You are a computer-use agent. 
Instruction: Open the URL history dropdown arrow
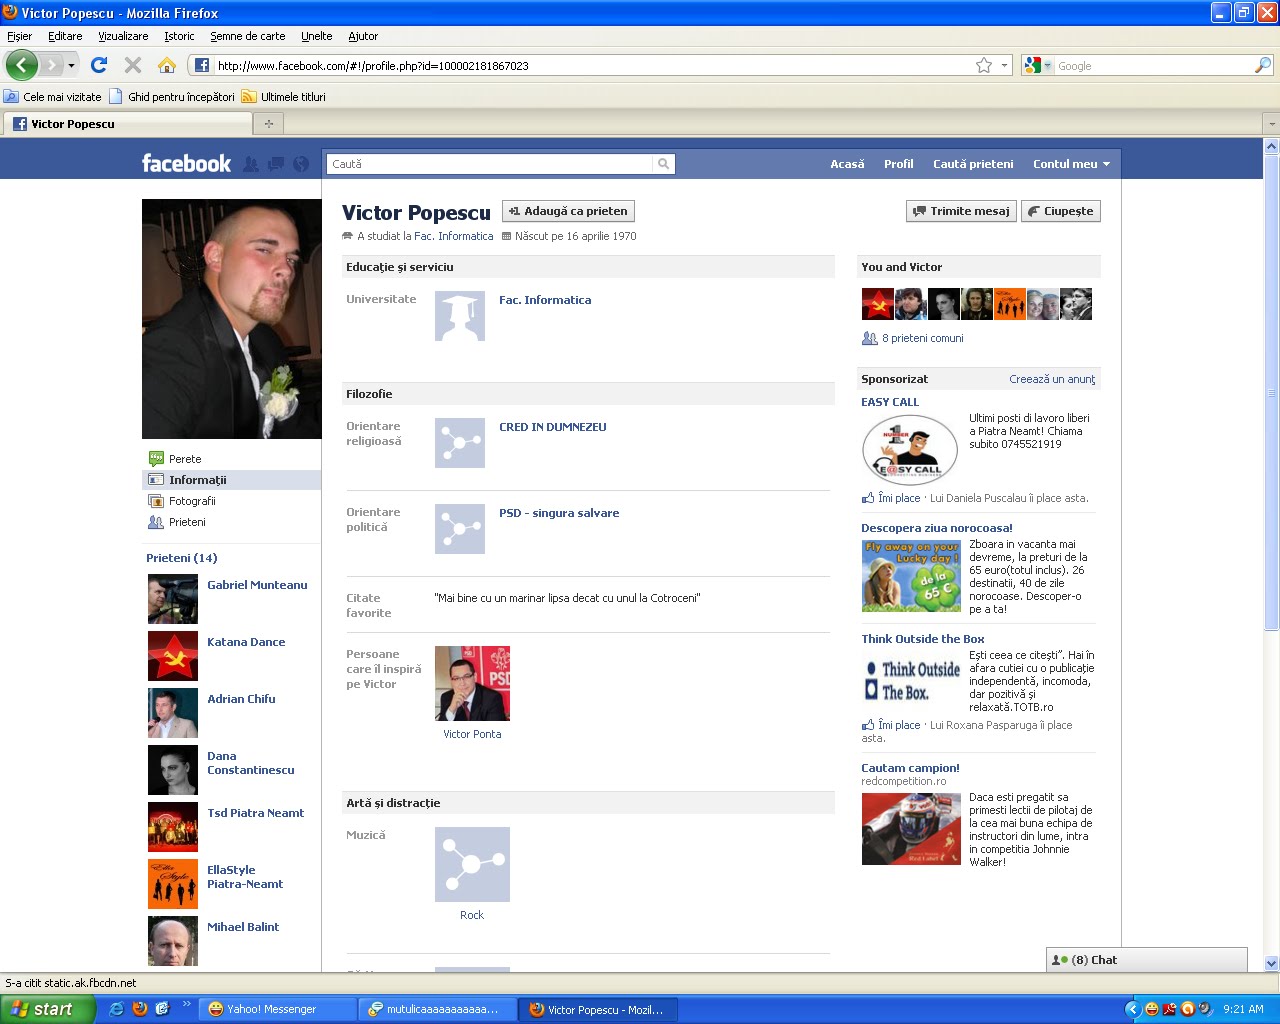(x=1004, y=66)
